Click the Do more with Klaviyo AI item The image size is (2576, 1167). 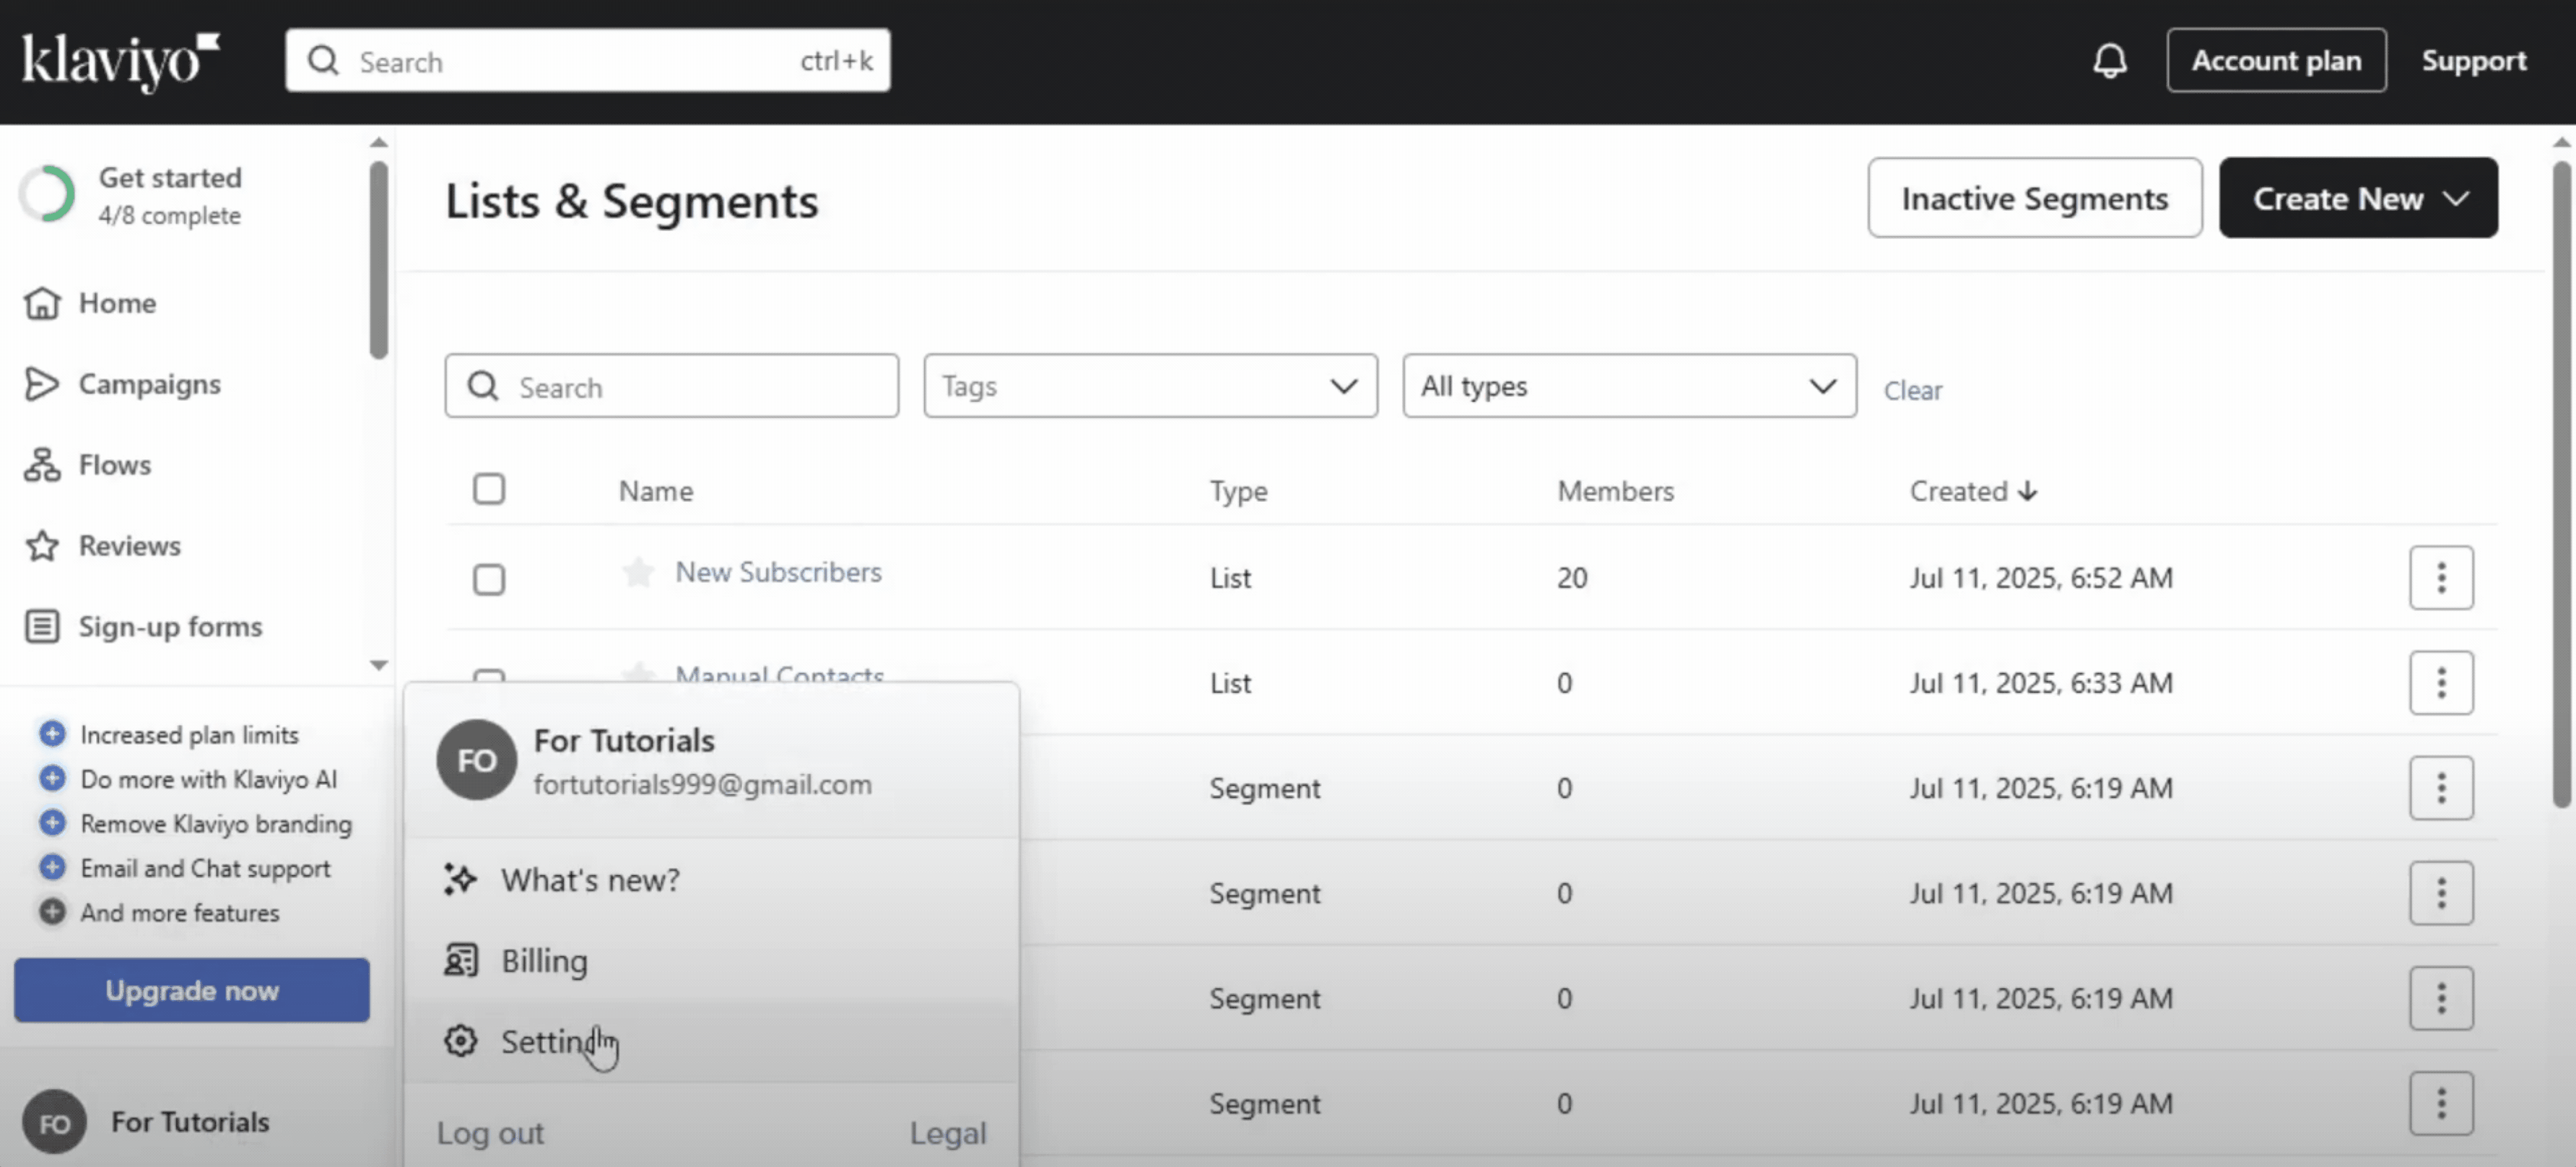[208, 779]
